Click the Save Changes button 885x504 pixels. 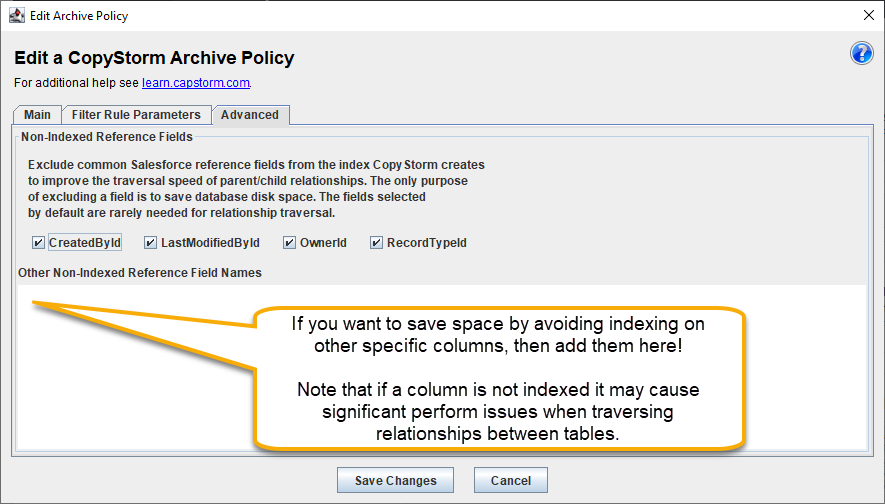[x=396, y=480]
